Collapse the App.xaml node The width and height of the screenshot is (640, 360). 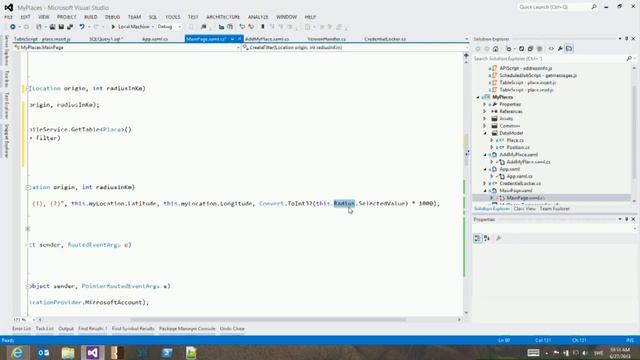485,169
